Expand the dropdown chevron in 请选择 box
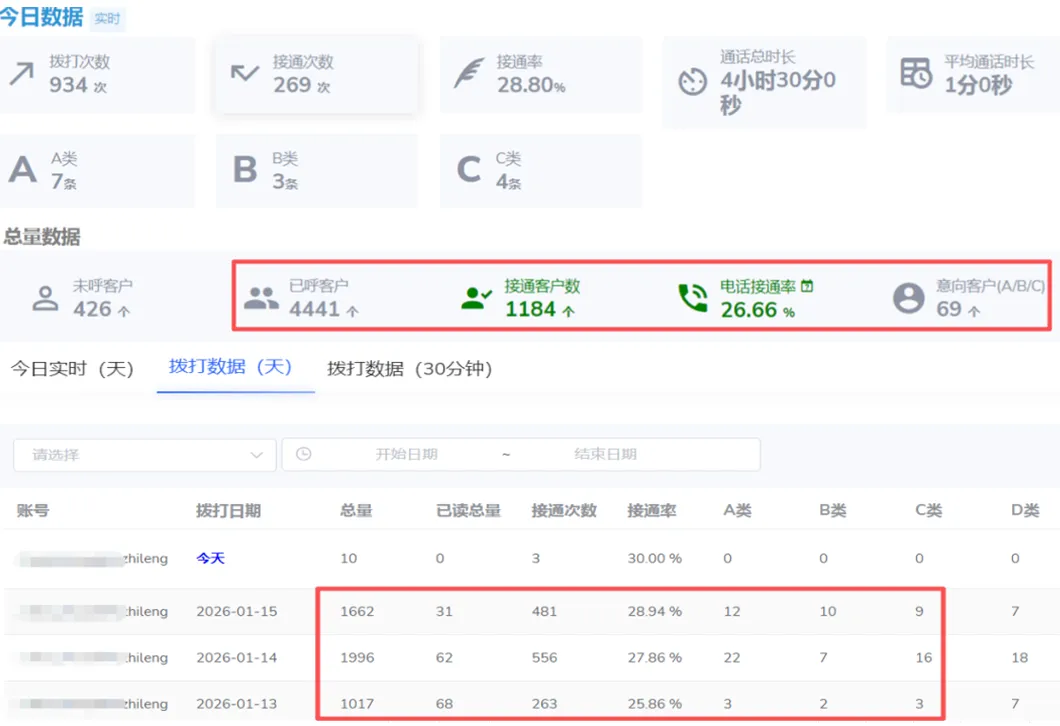The image size is (1060, 726). tap(256, 455)
